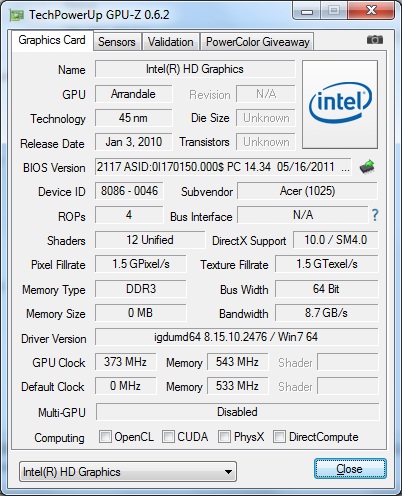The height and width of the screenshot is (496, 402).
Task: Toggle the DirectCompute checkbox
Action: [279, 436]
